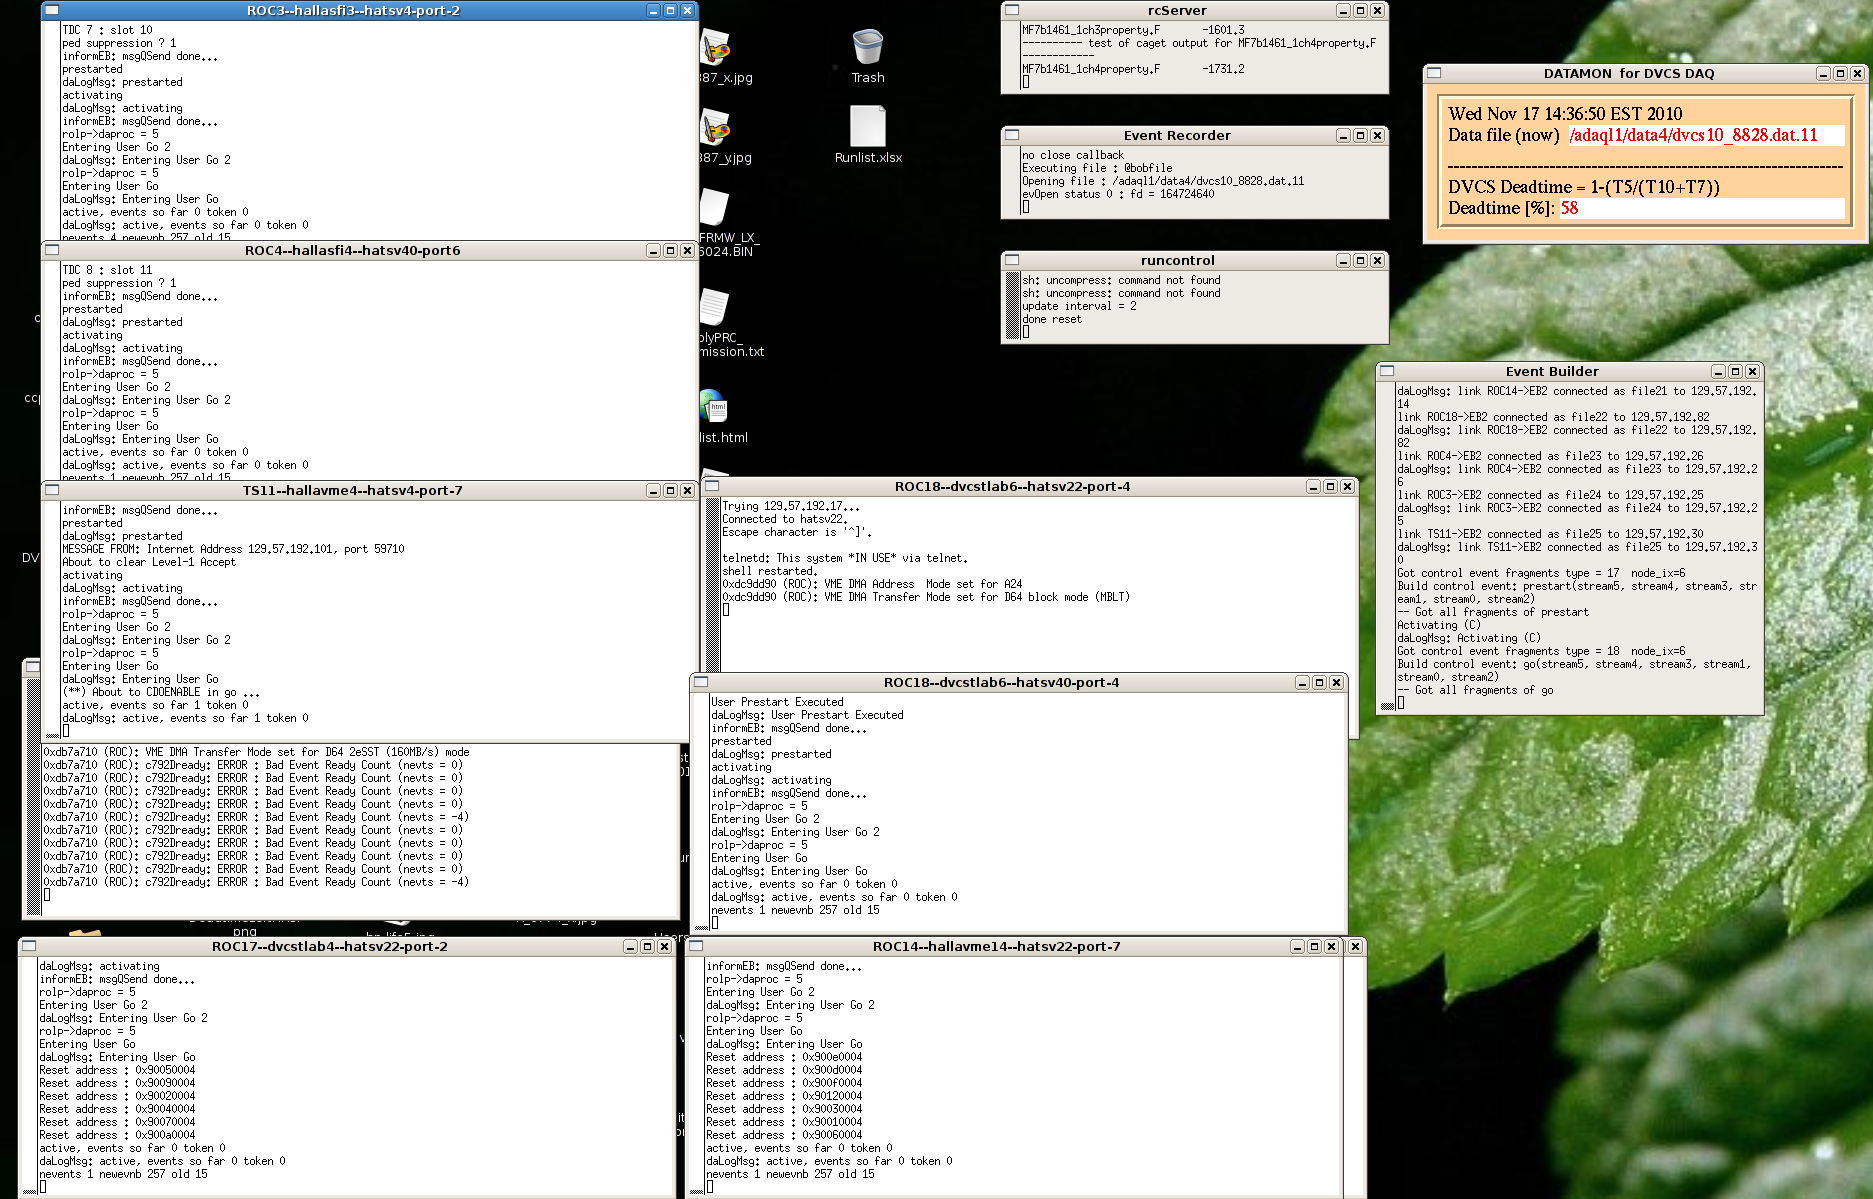
Task: Open window menu of runcontrol window
Action: pyautogui.click(x=1012, y=260)
